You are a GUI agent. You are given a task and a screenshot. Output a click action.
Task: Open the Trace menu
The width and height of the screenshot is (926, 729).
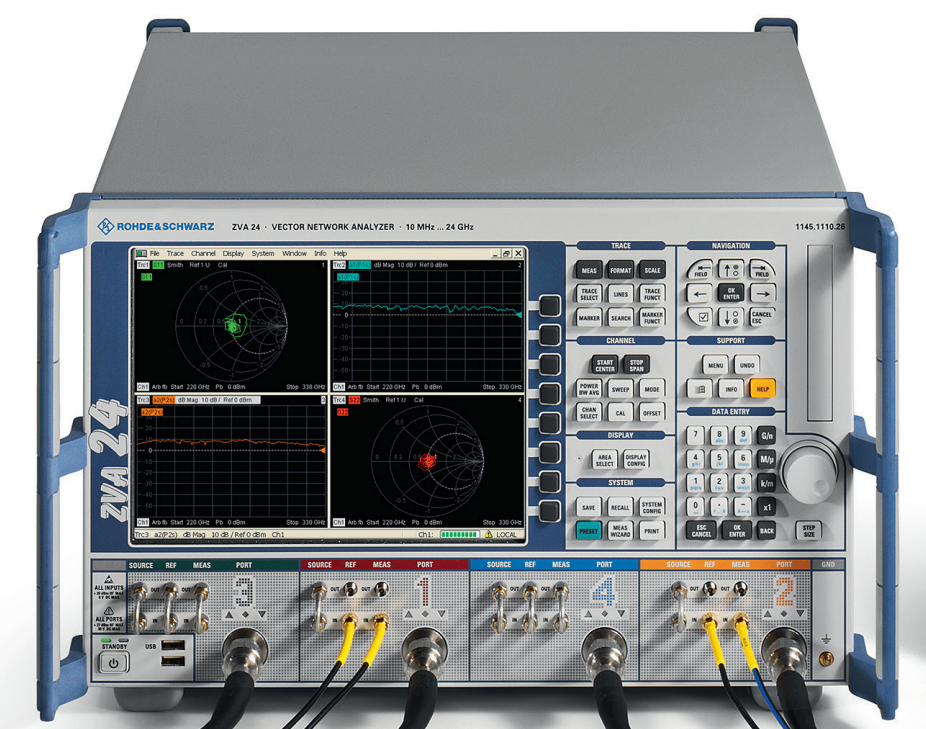[175, 253]
